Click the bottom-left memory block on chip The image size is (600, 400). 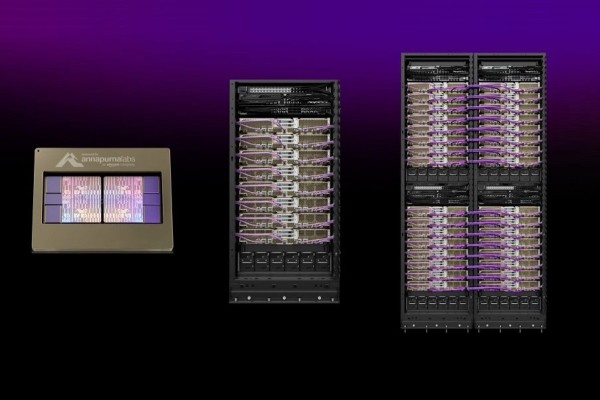click(x=53, y=212)
